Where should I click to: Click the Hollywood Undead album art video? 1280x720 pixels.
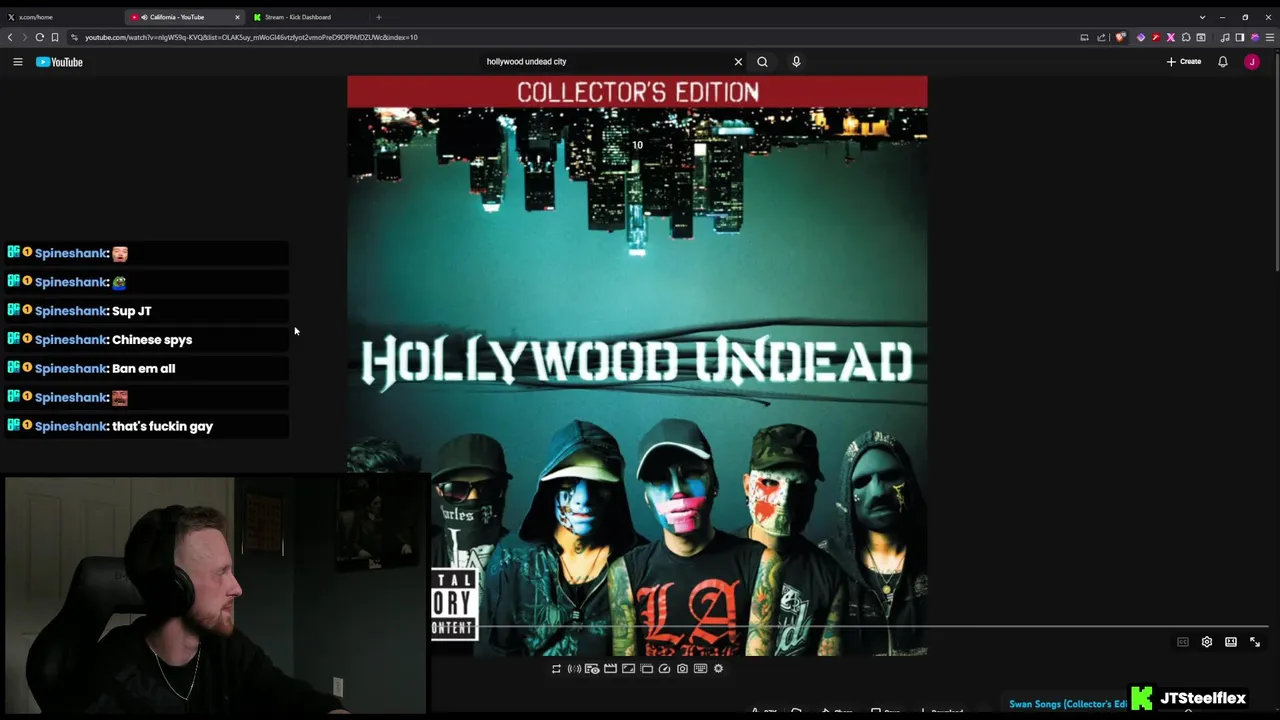pyautogui.click(x=637, y=366)
